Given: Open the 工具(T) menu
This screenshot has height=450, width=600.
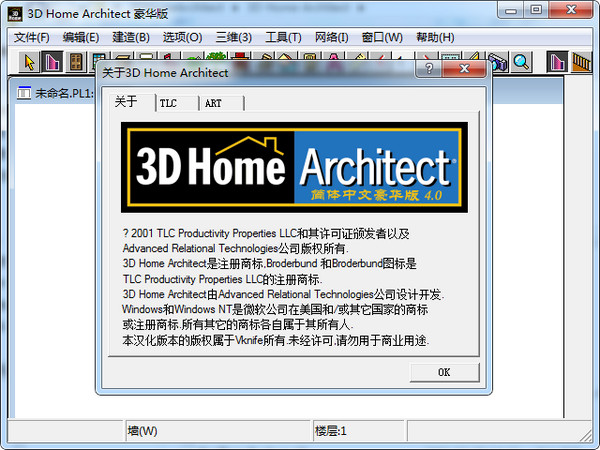Looking at the screenshot, I should point(283,37).
